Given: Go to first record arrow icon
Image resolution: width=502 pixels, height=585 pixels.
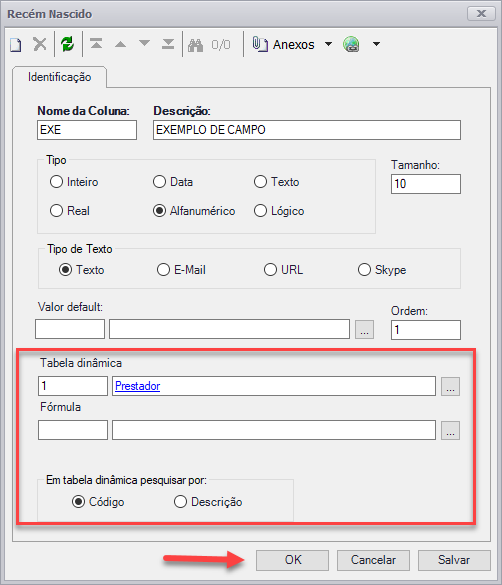Looking at the screenshot, I should (96, 44).
